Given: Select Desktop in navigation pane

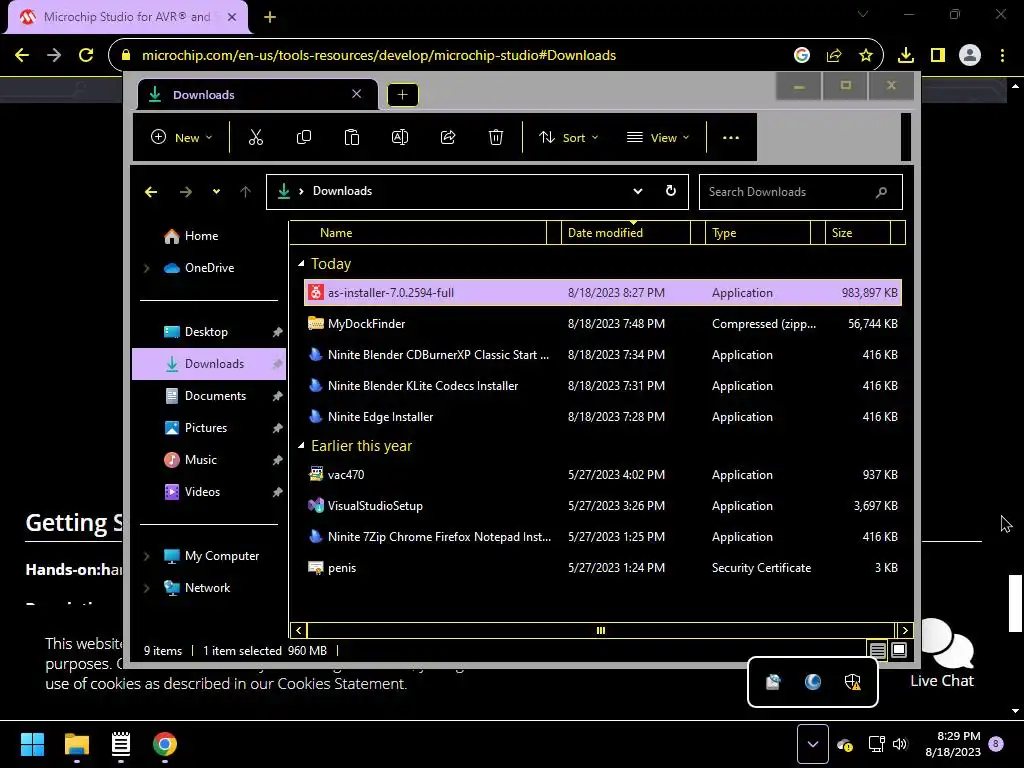Looking at the screenshot, I should [209, 332].
